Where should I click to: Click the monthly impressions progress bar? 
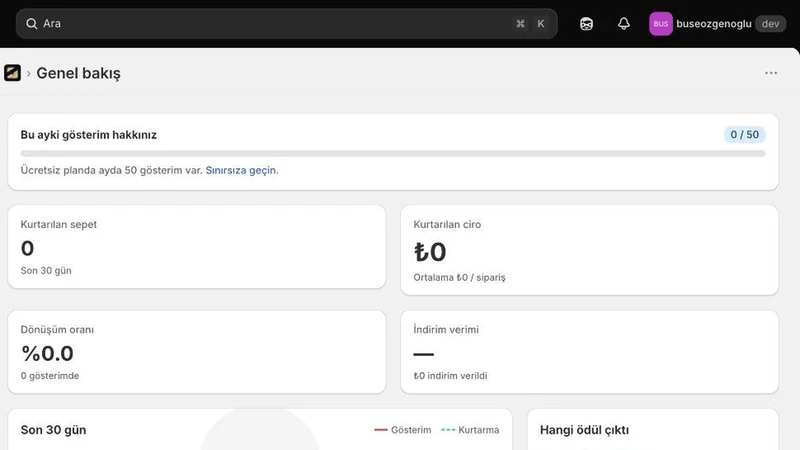point(393,154)
